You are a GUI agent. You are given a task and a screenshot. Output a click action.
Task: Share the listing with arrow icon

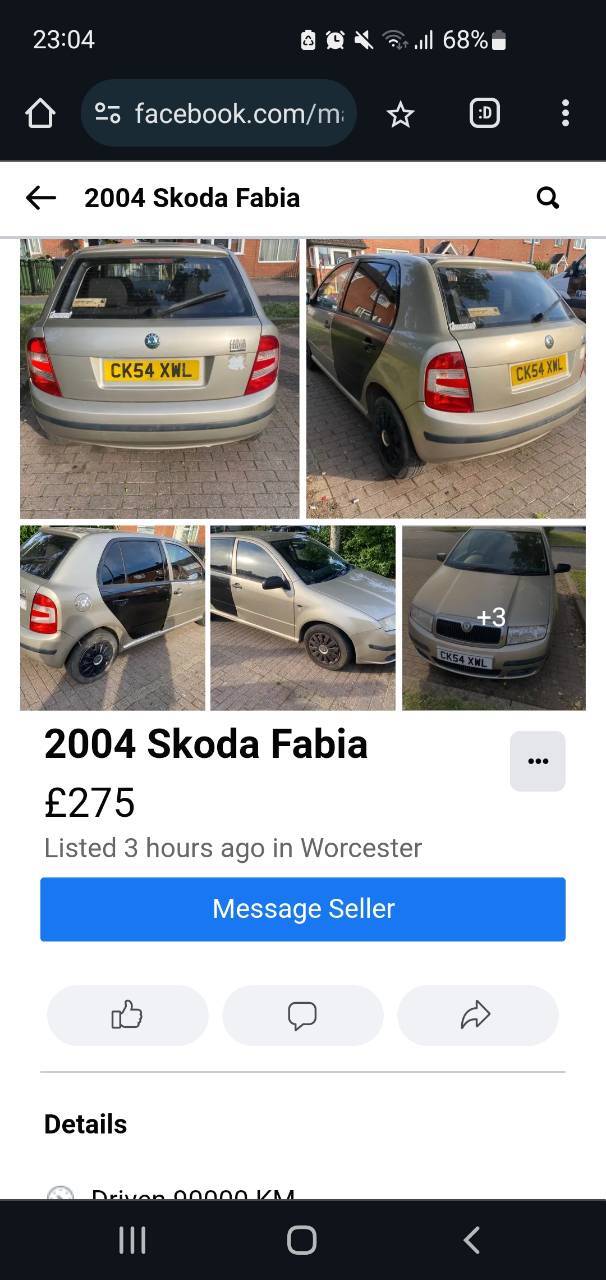(x=477, y=1016)
